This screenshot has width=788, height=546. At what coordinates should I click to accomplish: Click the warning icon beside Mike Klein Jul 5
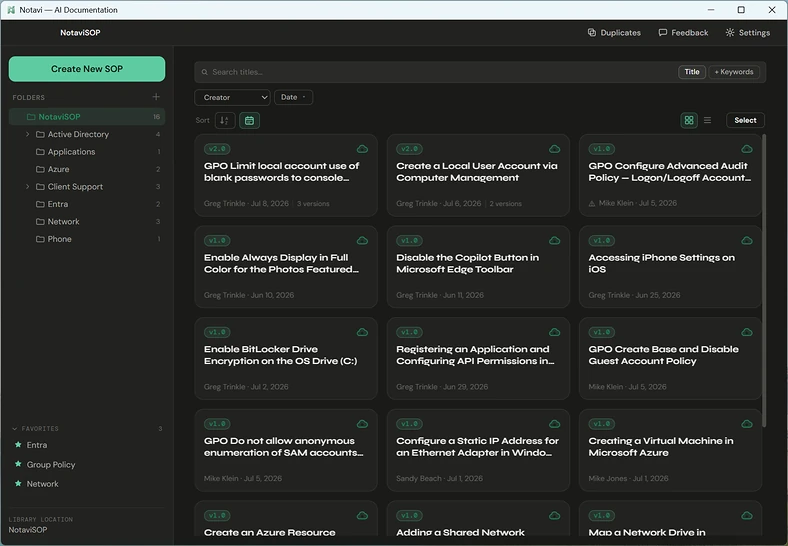pyautogui.click(x=592, y=204)
